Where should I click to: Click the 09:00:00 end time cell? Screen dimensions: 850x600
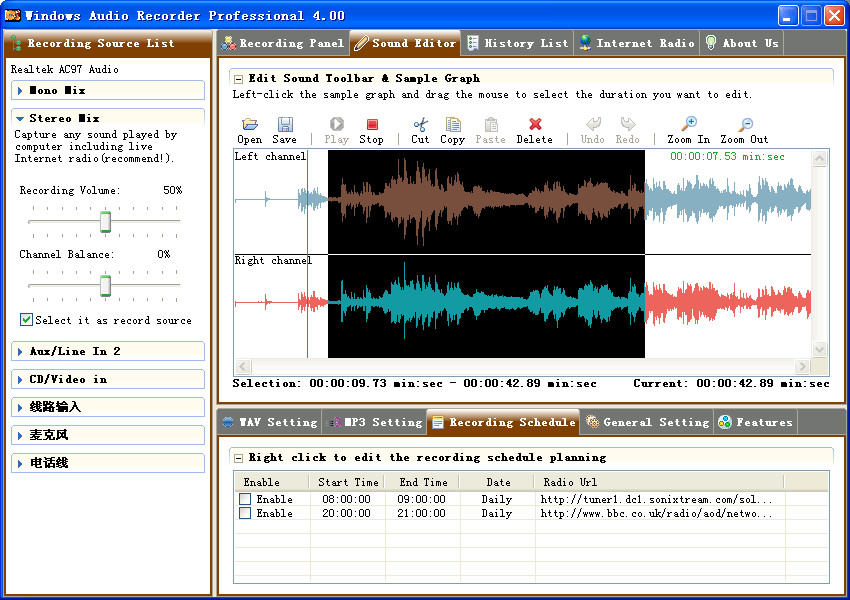[x=421, y=499]
